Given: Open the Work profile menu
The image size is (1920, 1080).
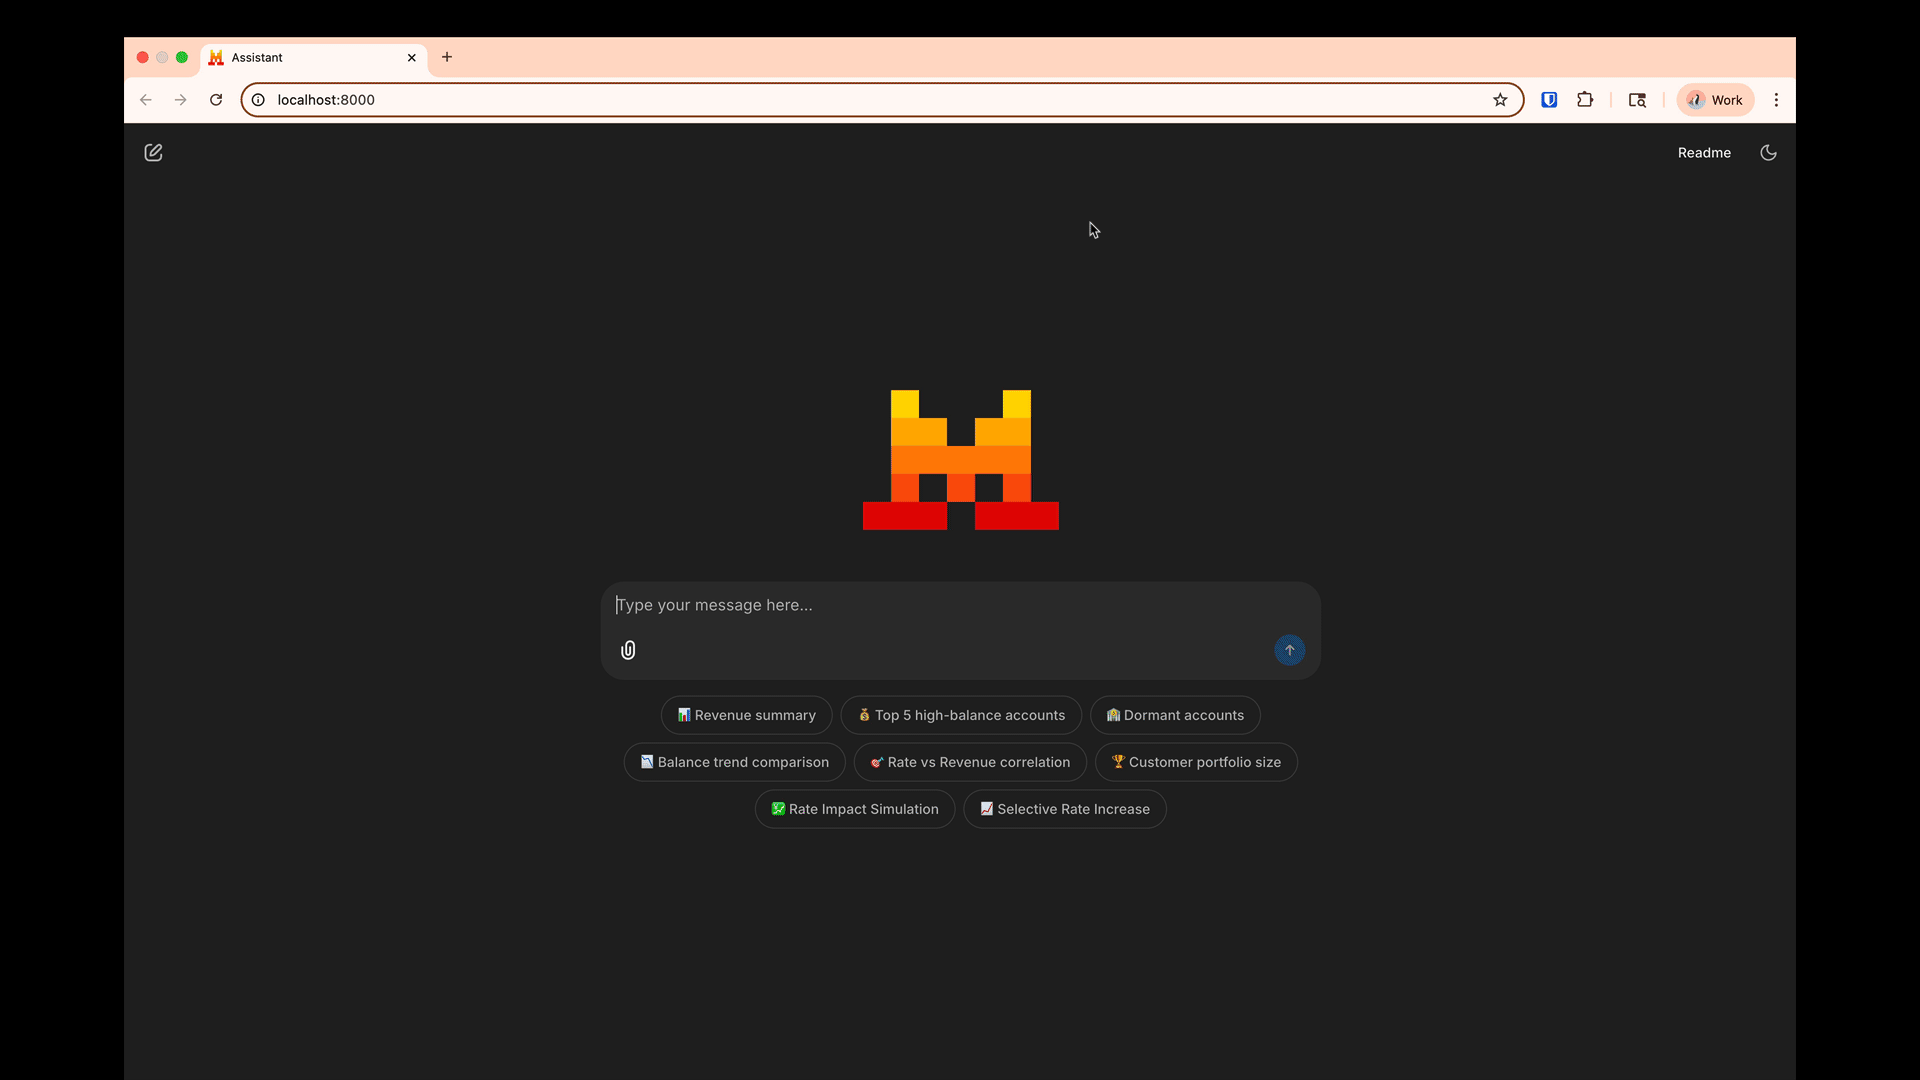Looking at the screenshot, I should coord(1714,100).
